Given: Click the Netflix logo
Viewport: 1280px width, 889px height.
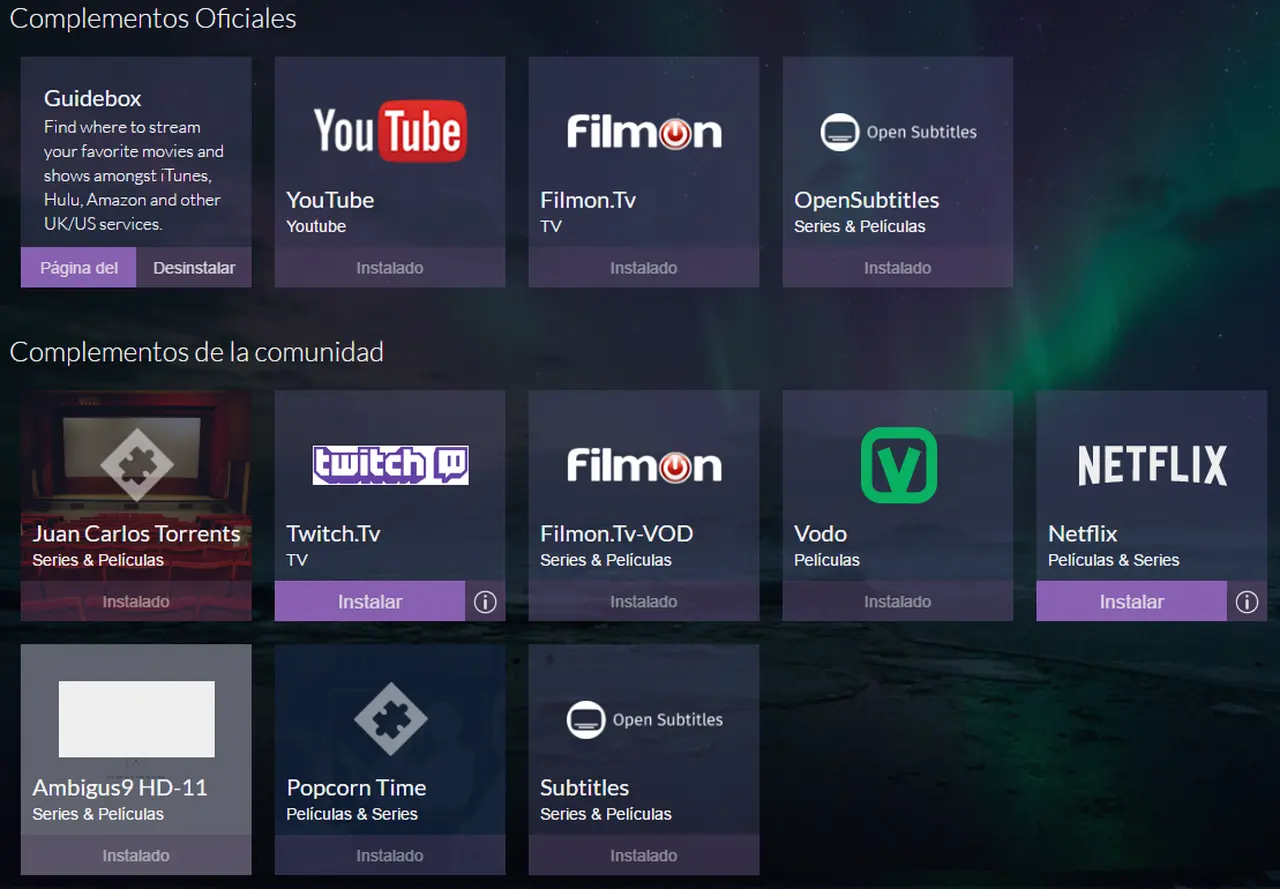Looking at the screenshot, I should click(x=1152, y=466).
